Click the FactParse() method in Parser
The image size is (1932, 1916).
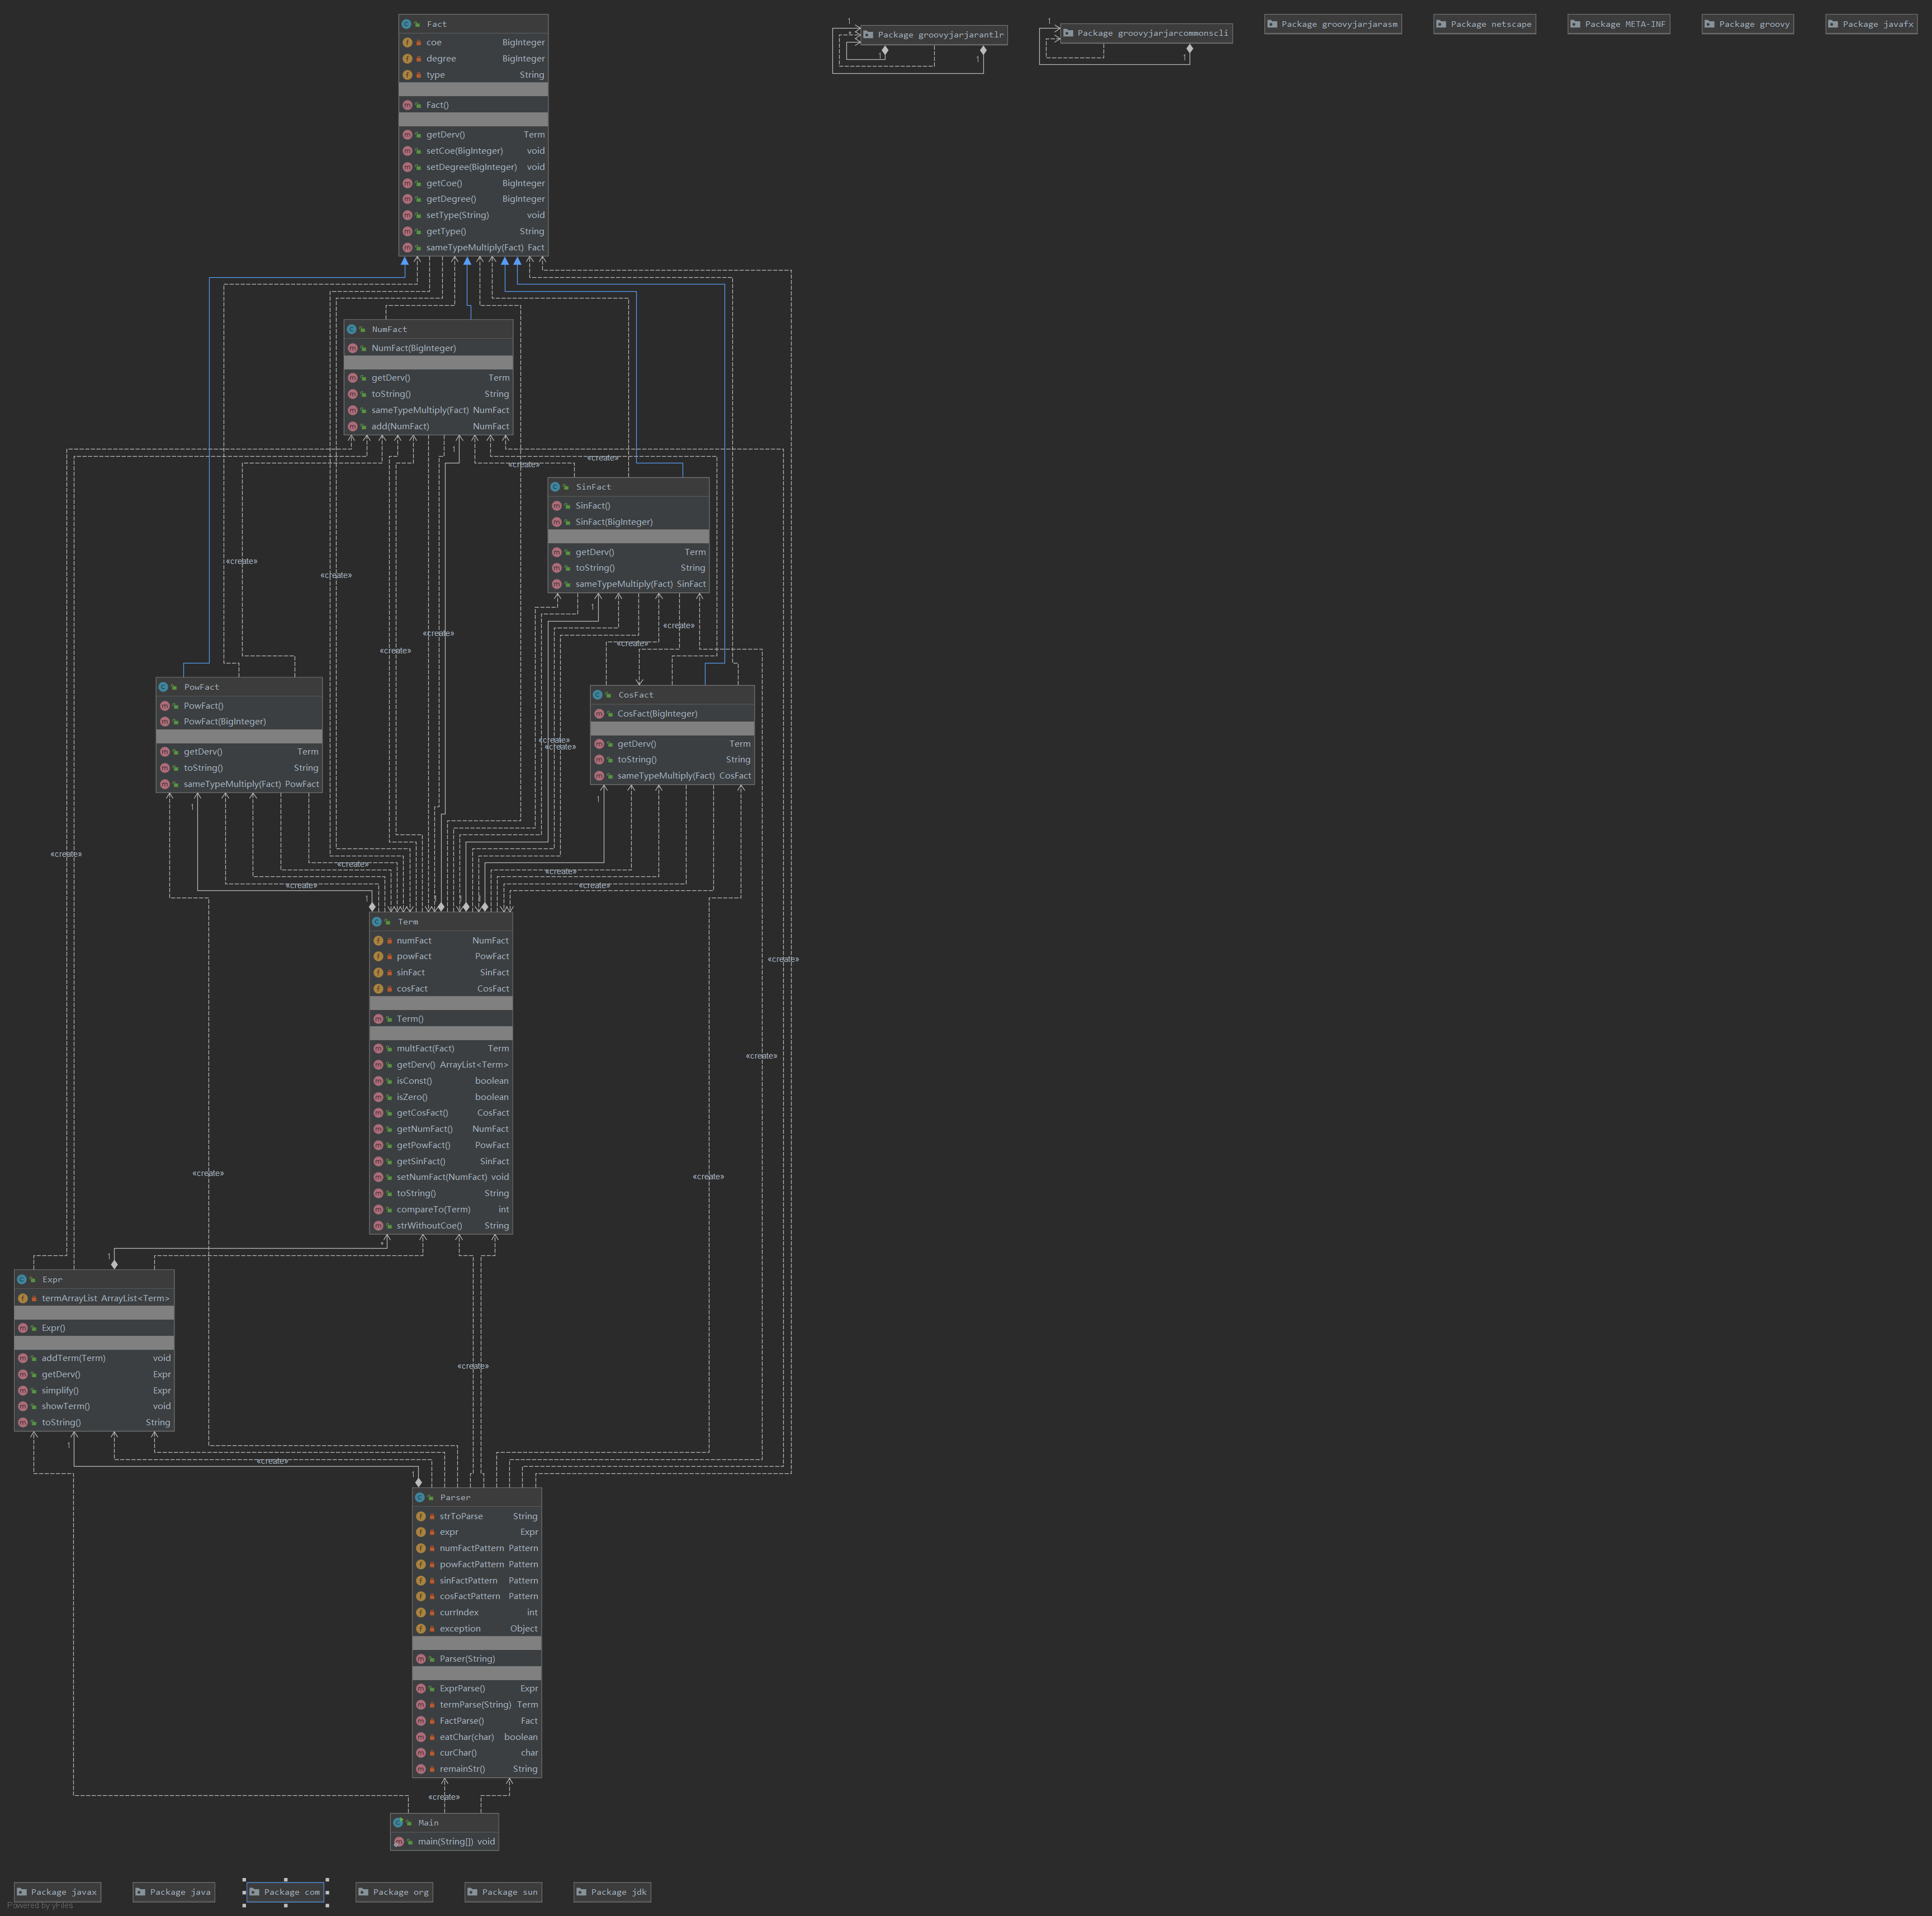(x=461, y=1721)
